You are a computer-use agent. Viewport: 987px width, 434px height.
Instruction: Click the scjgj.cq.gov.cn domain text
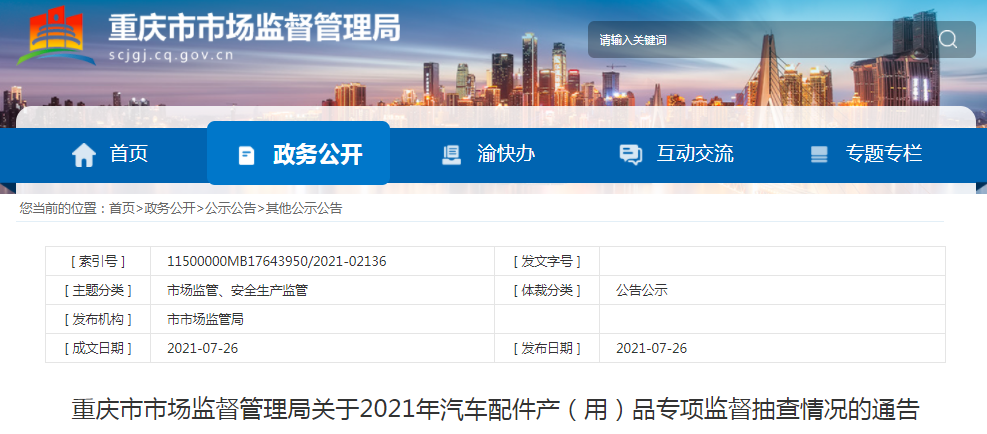171,55
